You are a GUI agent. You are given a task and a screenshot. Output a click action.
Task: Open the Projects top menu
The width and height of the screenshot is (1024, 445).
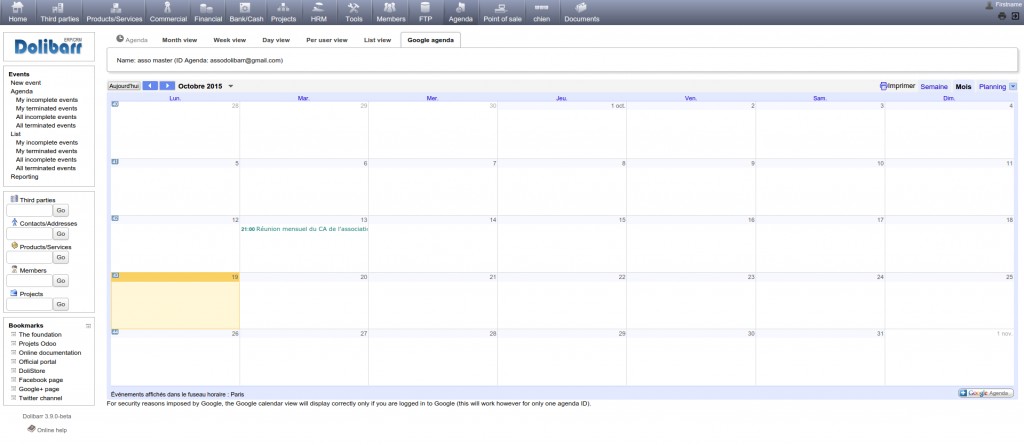click(283, 12)
